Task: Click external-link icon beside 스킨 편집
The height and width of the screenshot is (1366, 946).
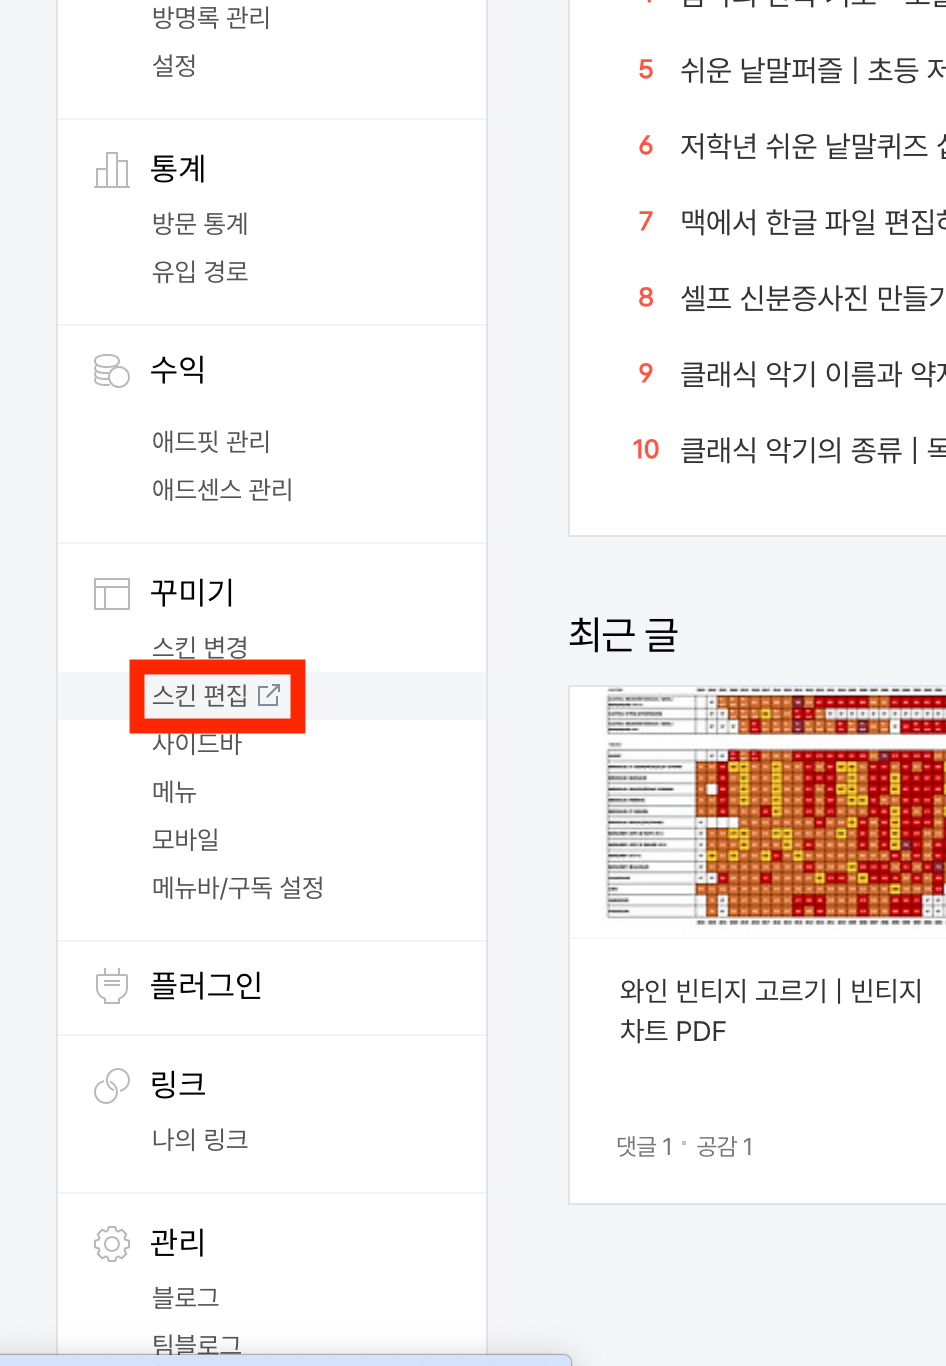Action: 269,695
